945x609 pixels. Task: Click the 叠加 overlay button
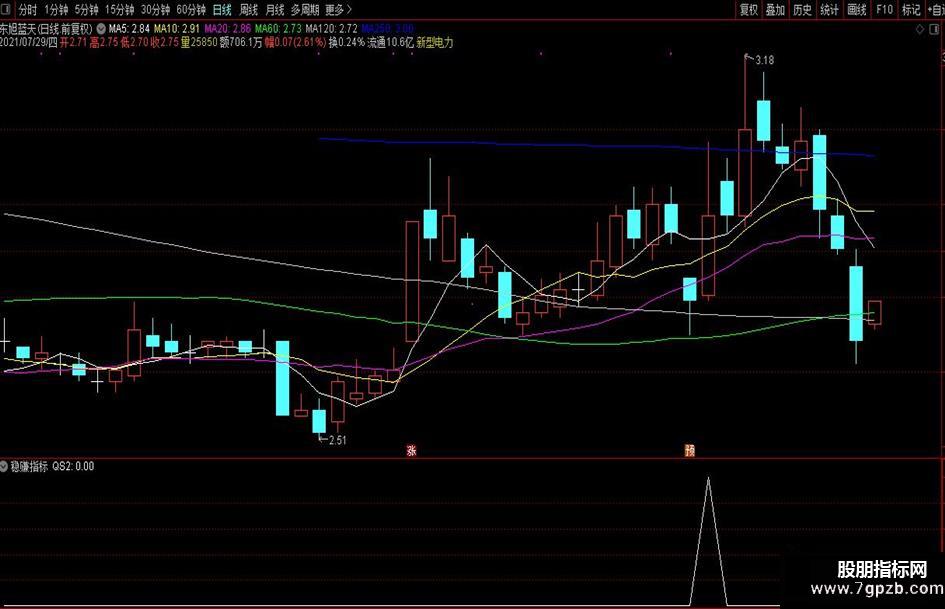coord(775,9)
